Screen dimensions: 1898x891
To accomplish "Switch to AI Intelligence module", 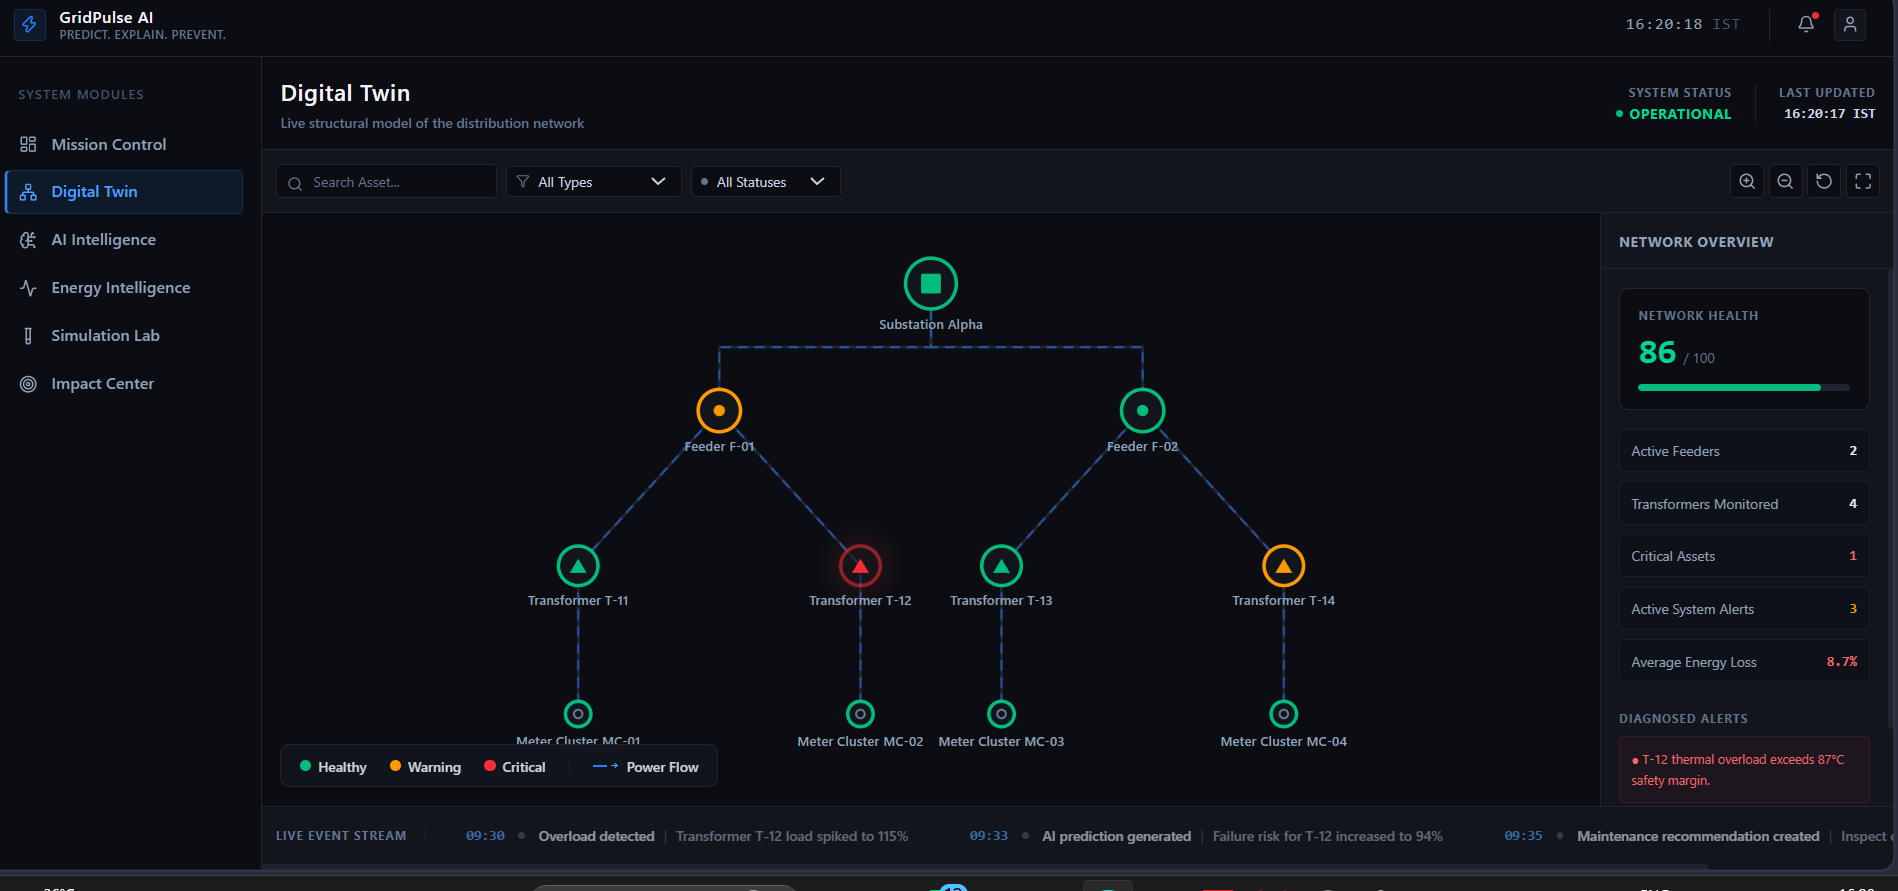I will coord(124,240).
